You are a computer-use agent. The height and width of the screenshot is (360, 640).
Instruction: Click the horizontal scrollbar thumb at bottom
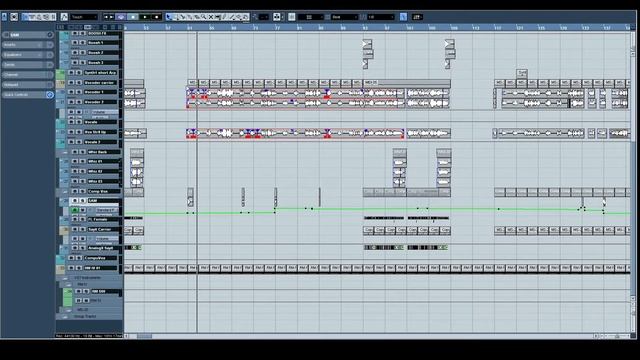click(x=144, y=336)
